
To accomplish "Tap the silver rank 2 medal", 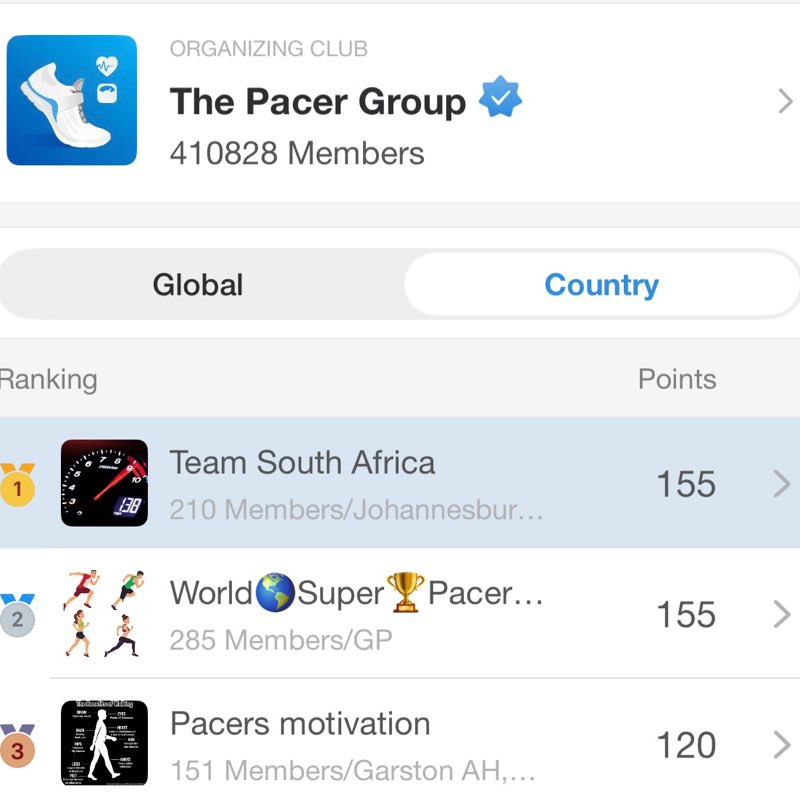I will (17, 615).
